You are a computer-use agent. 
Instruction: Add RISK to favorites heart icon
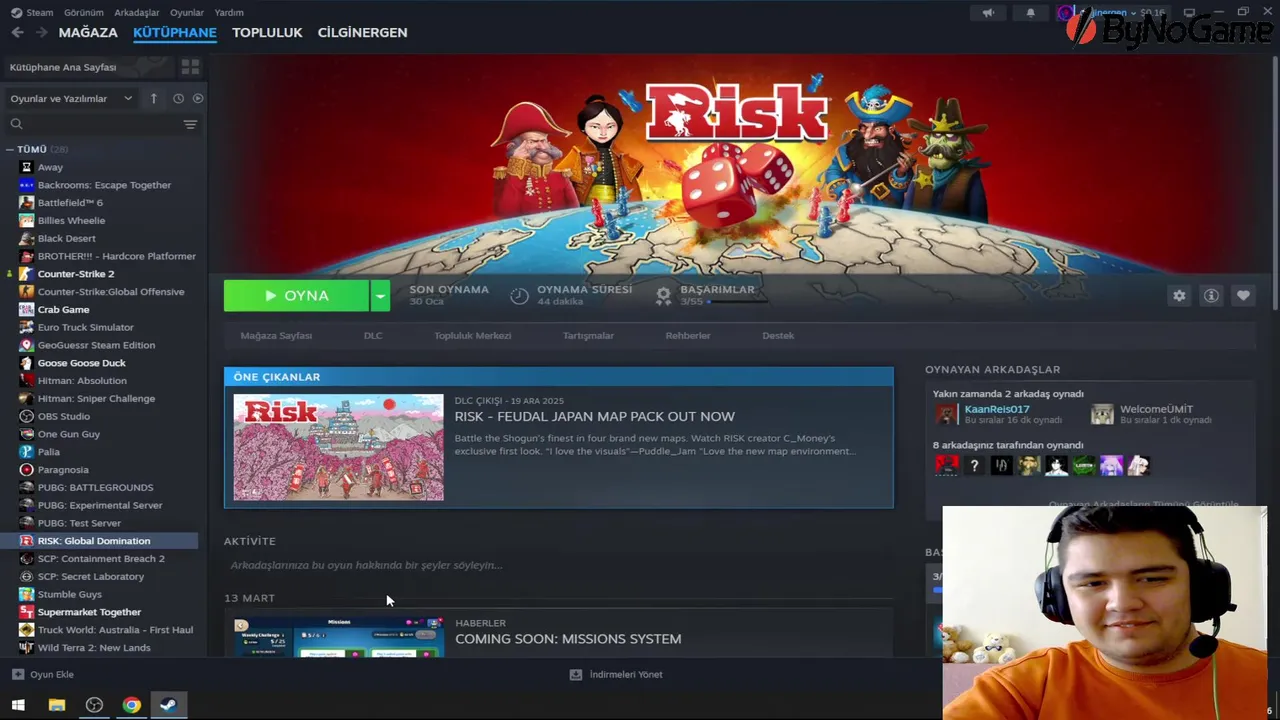tap(1243, 296)
